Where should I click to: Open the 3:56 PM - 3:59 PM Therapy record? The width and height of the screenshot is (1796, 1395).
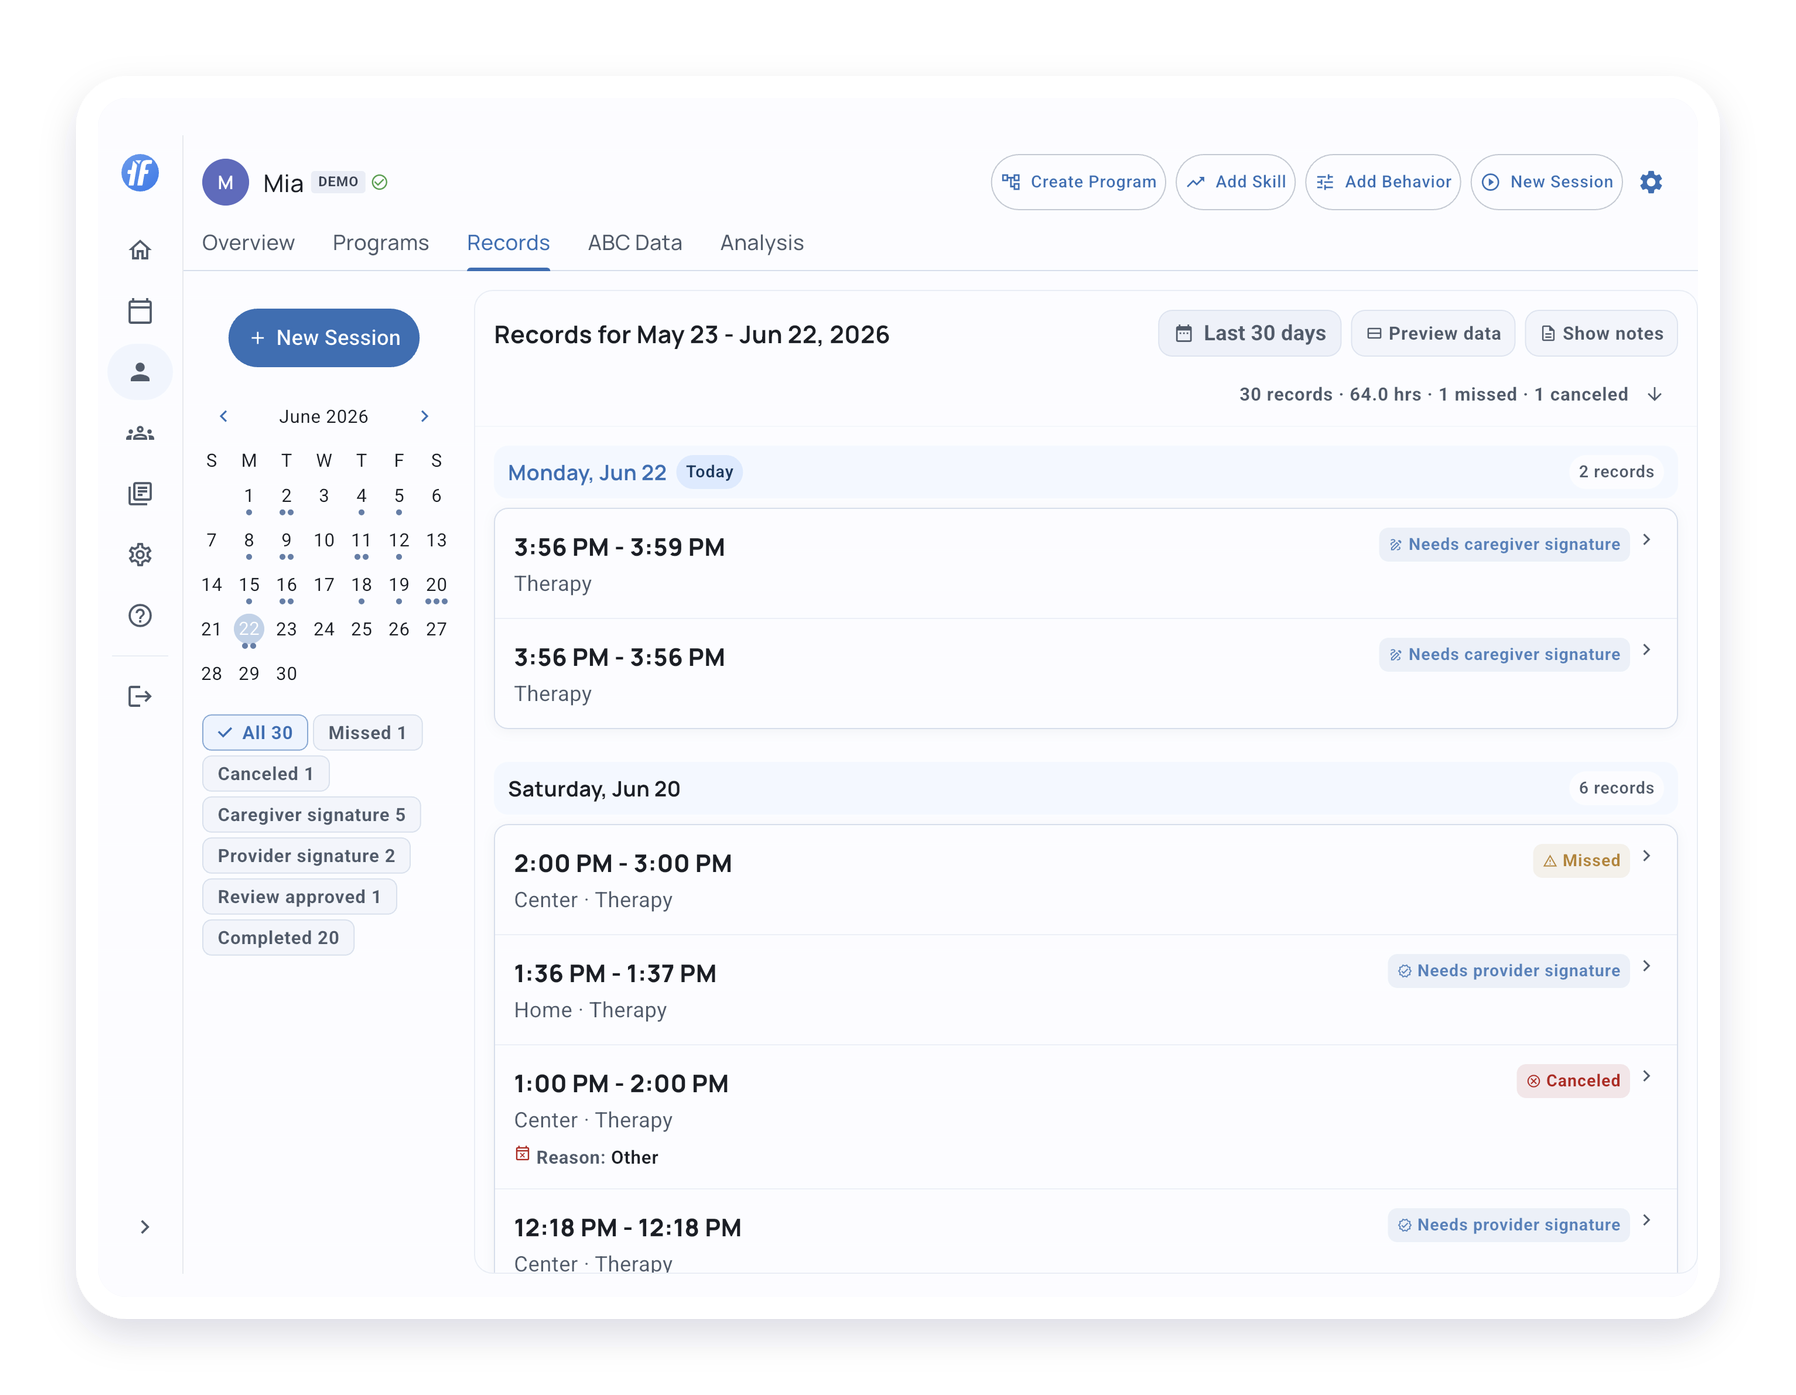1085,564
